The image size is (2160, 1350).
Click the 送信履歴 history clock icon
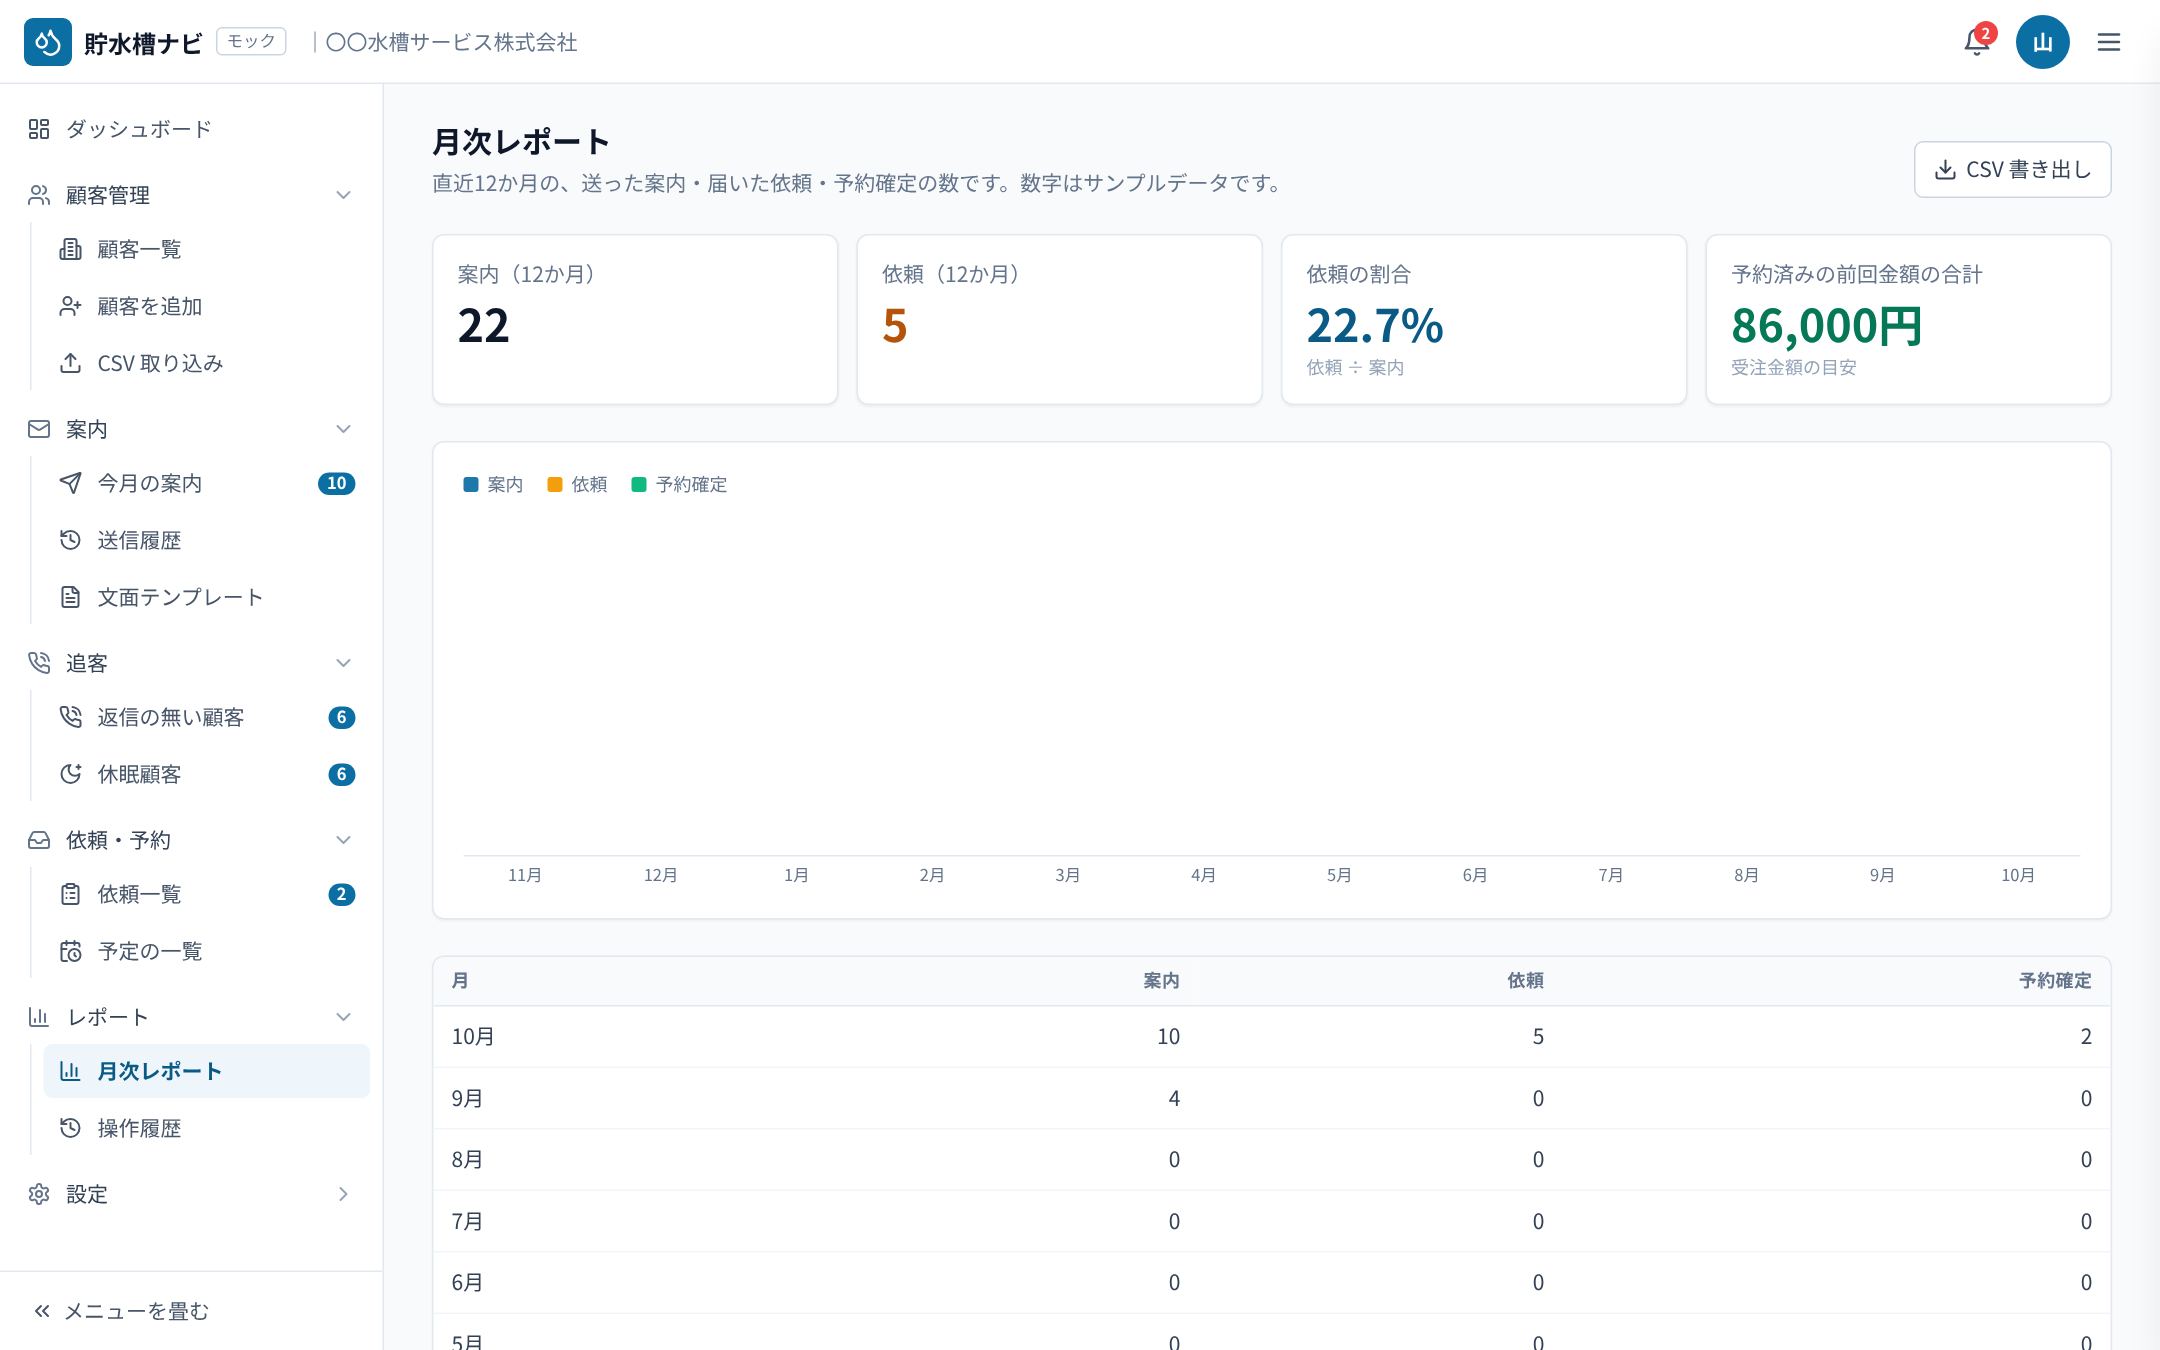(70, 540)
